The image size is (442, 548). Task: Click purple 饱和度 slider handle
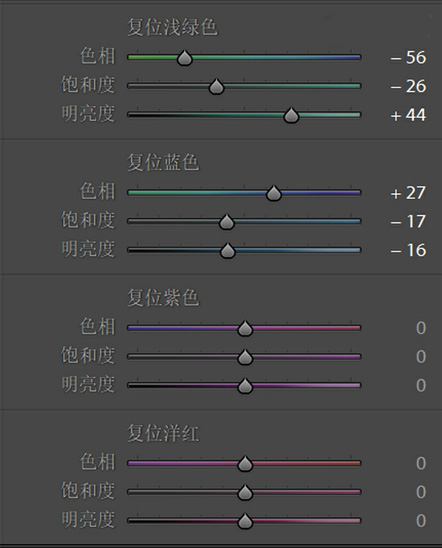(245, 357)
